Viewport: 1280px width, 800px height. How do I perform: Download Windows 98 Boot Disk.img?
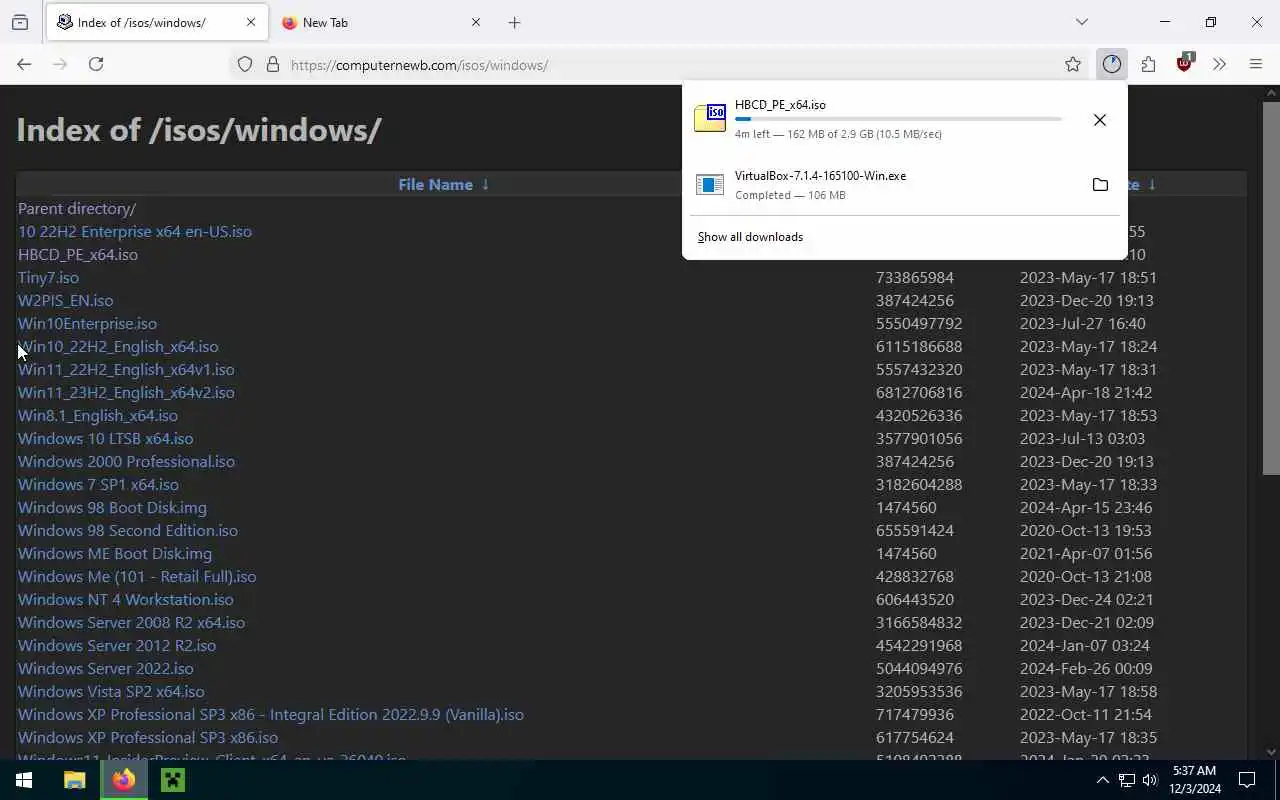point(112,507)
